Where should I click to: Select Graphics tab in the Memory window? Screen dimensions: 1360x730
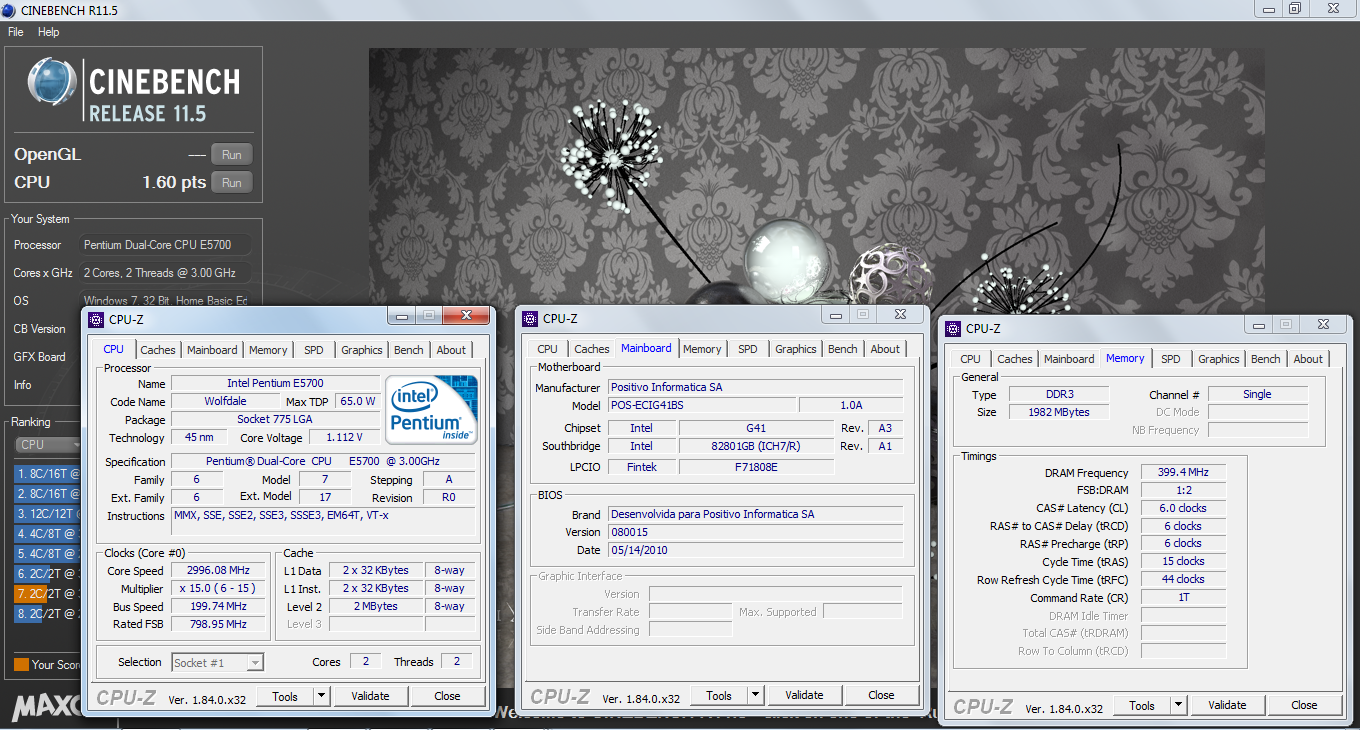pyautogui.click(x=1219, y=359)
